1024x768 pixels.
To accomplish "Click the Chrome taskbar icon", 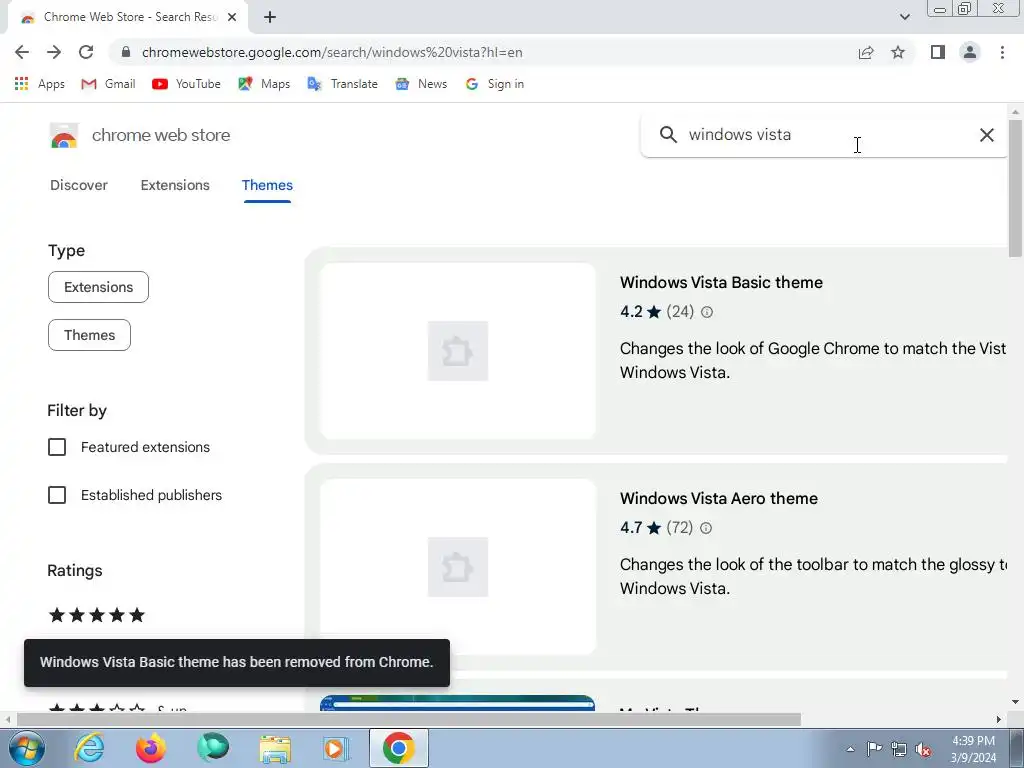I will [398, 748].
